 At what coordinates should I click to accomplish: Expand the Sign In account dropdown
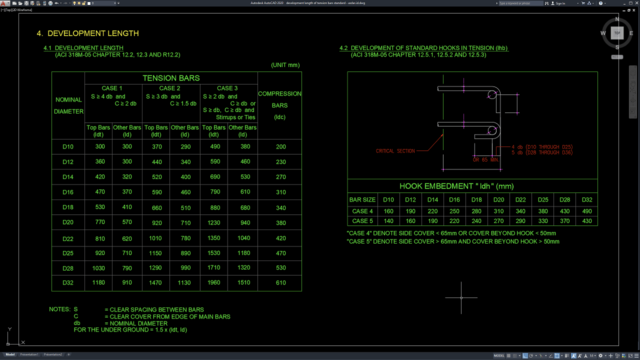(x=578, y=3)
